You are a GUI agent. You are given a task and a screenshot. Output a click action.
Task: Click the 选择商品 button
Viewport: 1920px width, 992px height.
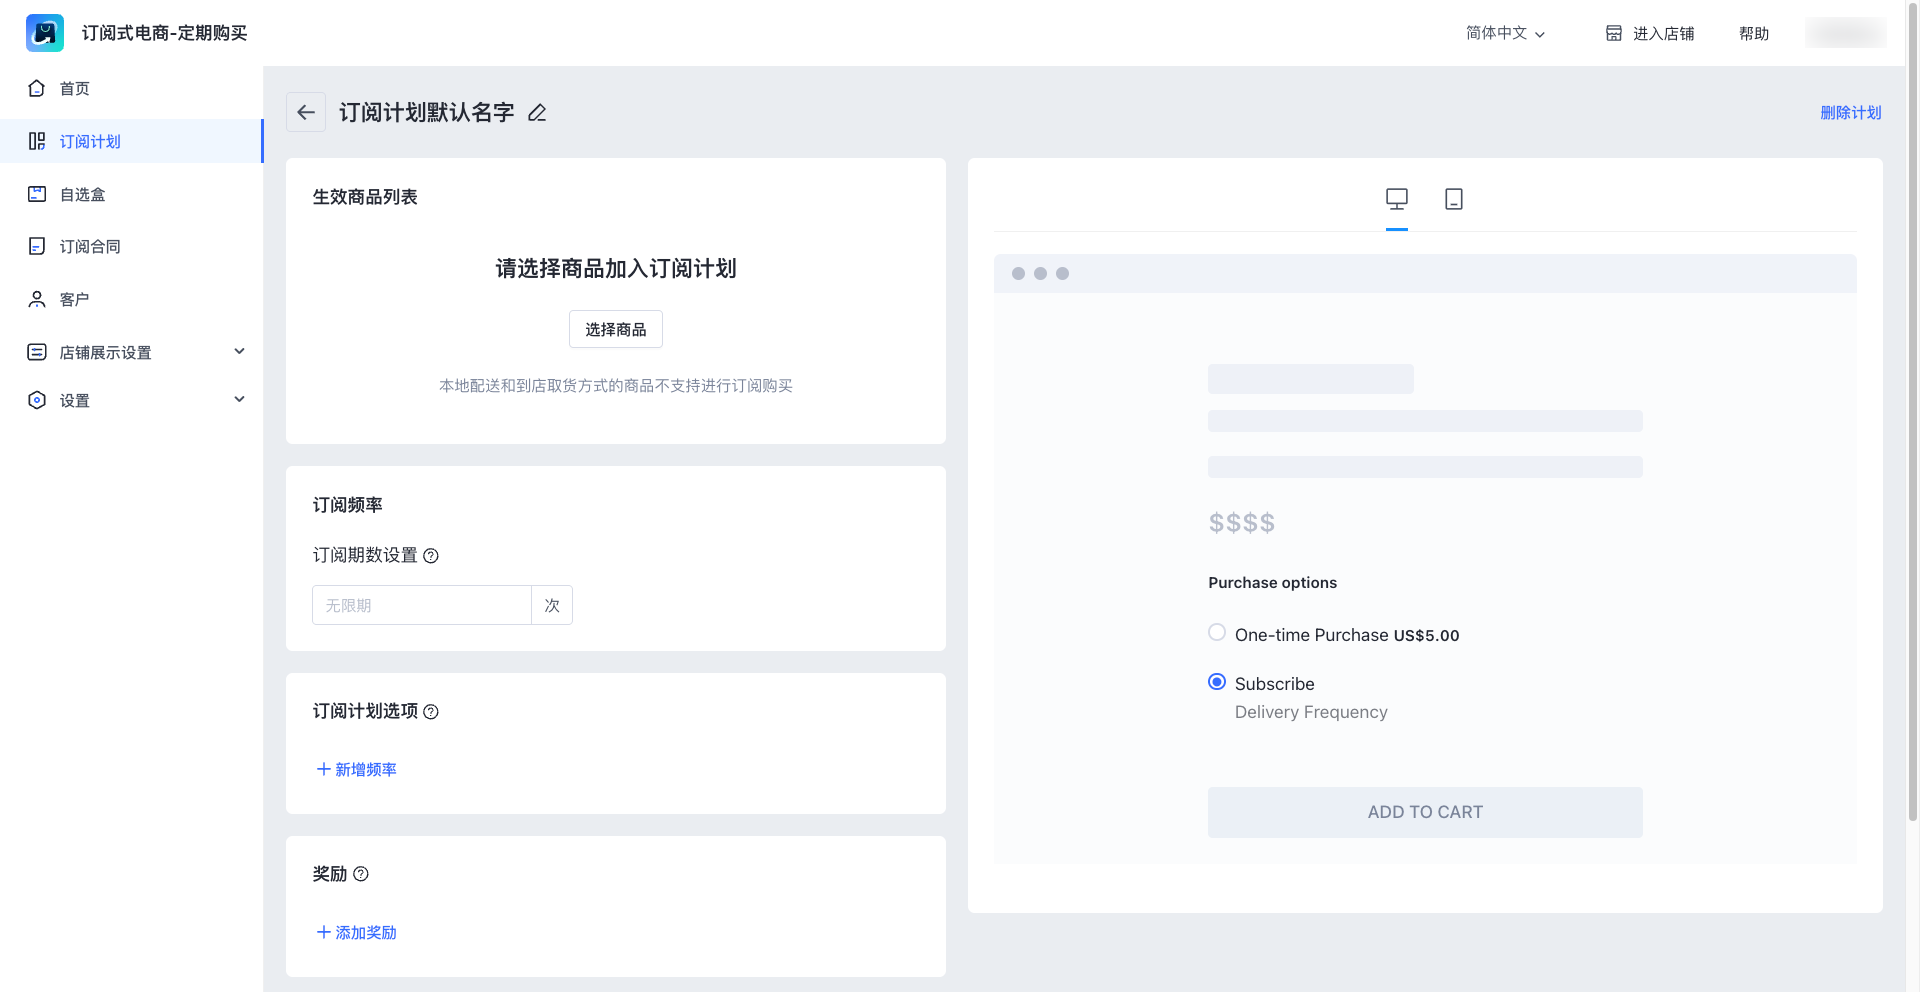[615, 329]
